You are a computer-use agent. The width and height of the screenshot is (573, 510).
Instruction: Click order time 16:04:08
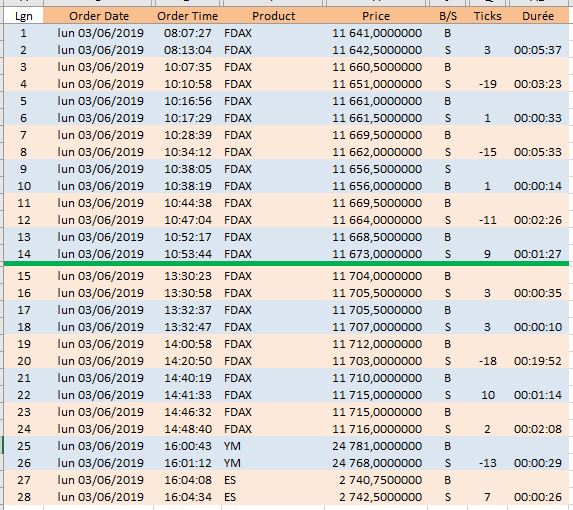pyautogui.click(x=187, y=480)
